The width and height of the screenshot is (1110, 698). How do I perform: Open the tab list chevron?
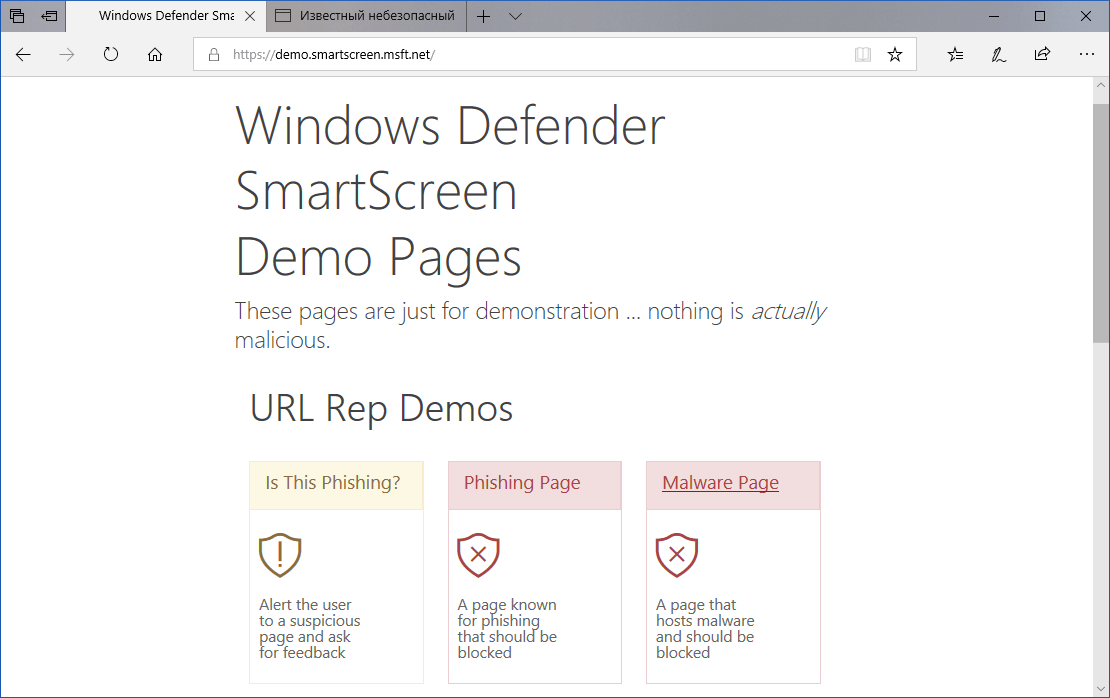[514, 16]
